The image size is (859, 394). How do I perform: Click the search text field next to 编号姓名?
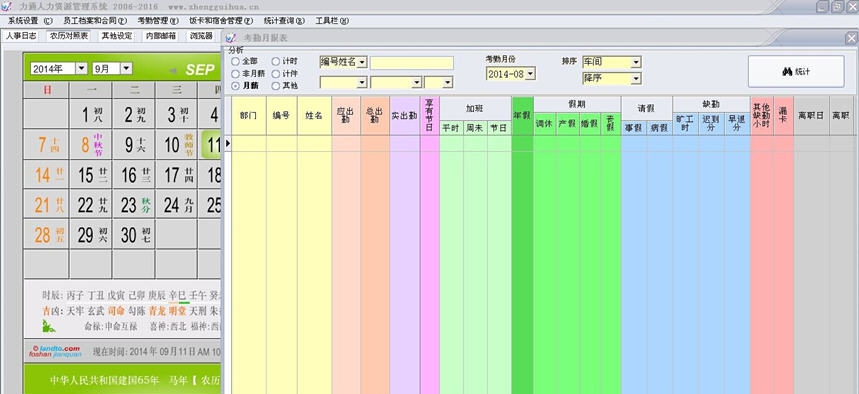pyautogui.click(x=411, y=62)
